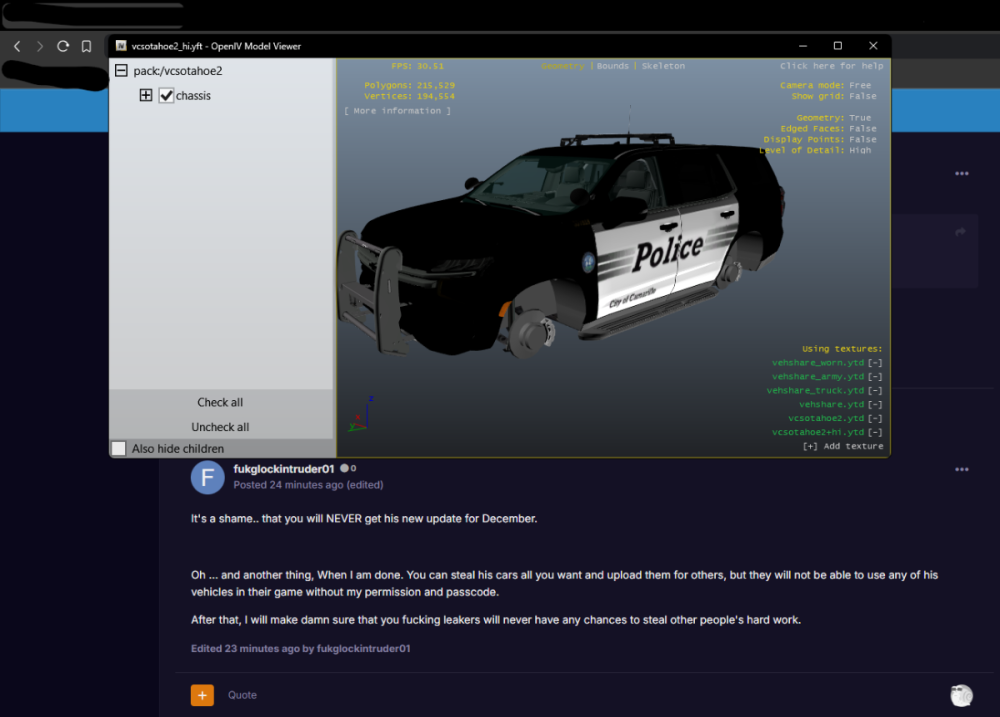Click the browser refresh icon
This screenshot has width=1000, height=717.
[62, 45]
